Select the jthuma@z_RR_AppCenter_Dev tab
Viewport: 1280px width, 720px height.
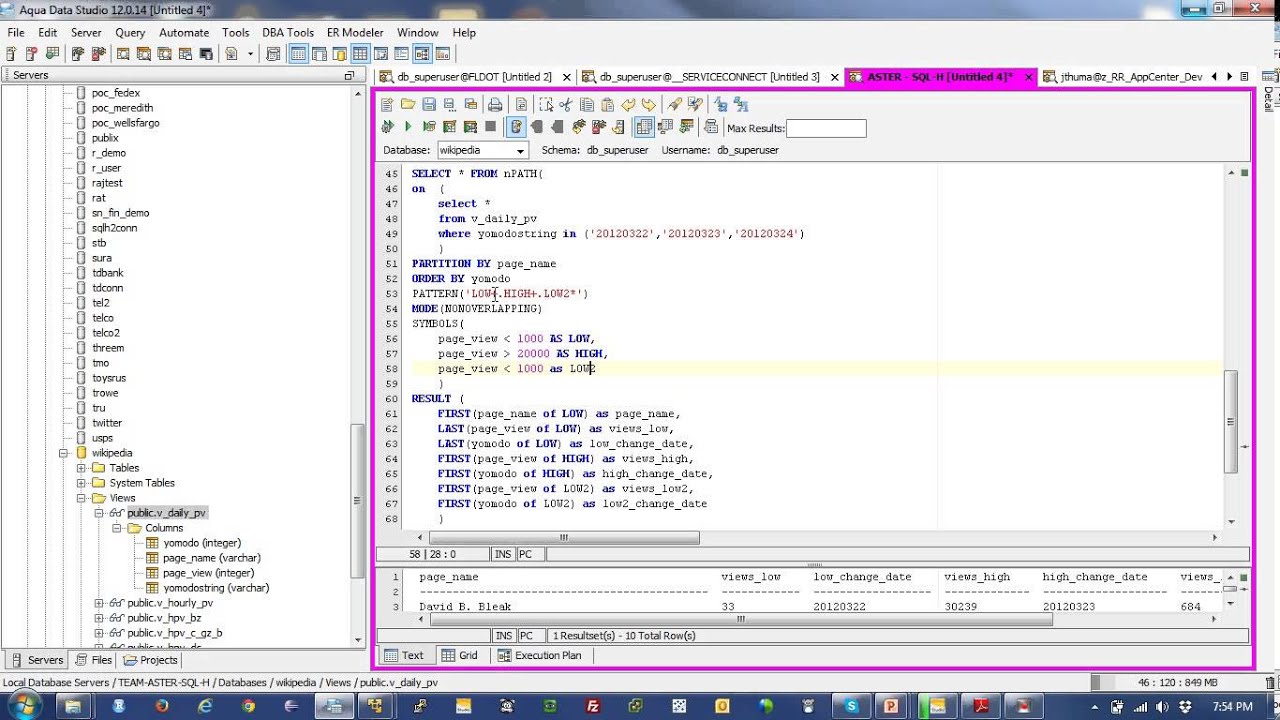pyautogui.click(x=1122, y=77)
